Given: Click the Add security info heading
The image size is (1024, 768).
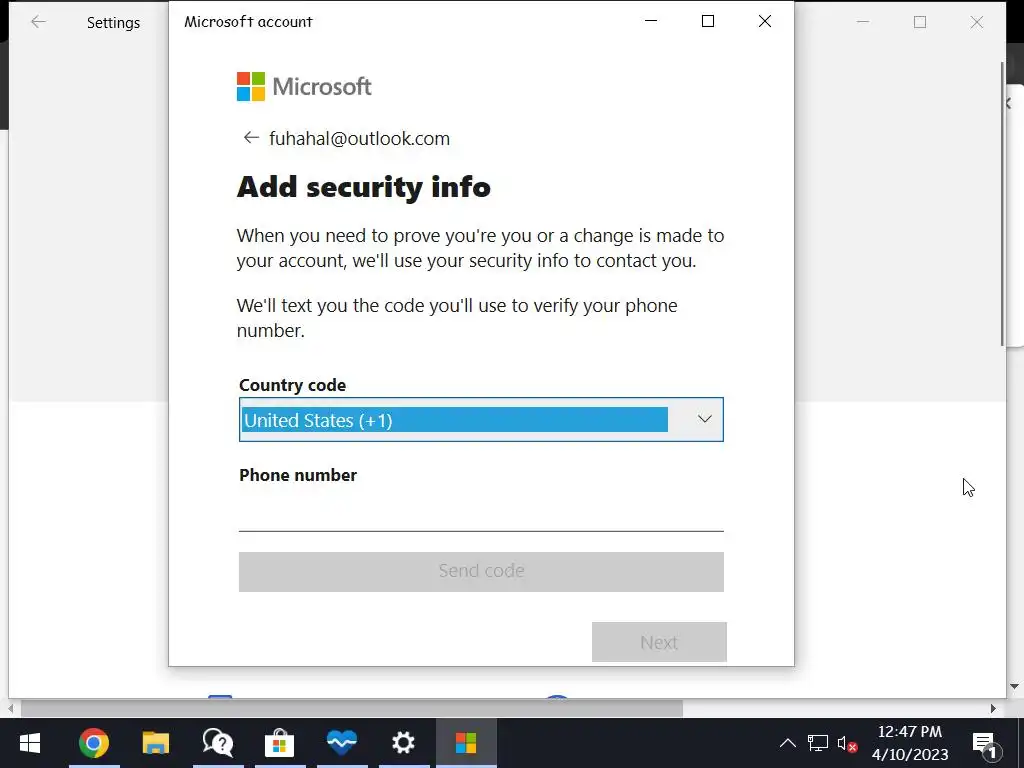Looking at the screenshot, I should point(363,187).
